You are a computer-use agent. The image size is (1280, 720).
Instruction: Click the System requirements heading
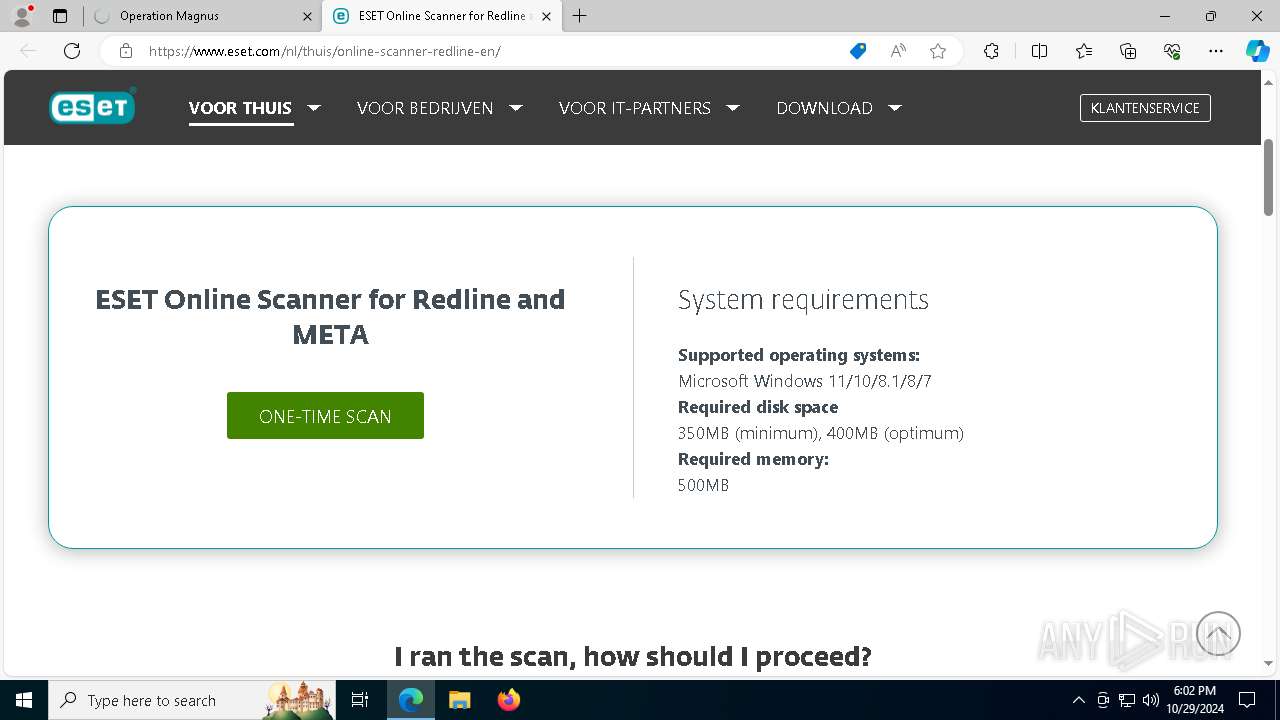click(x=803, y=299)
